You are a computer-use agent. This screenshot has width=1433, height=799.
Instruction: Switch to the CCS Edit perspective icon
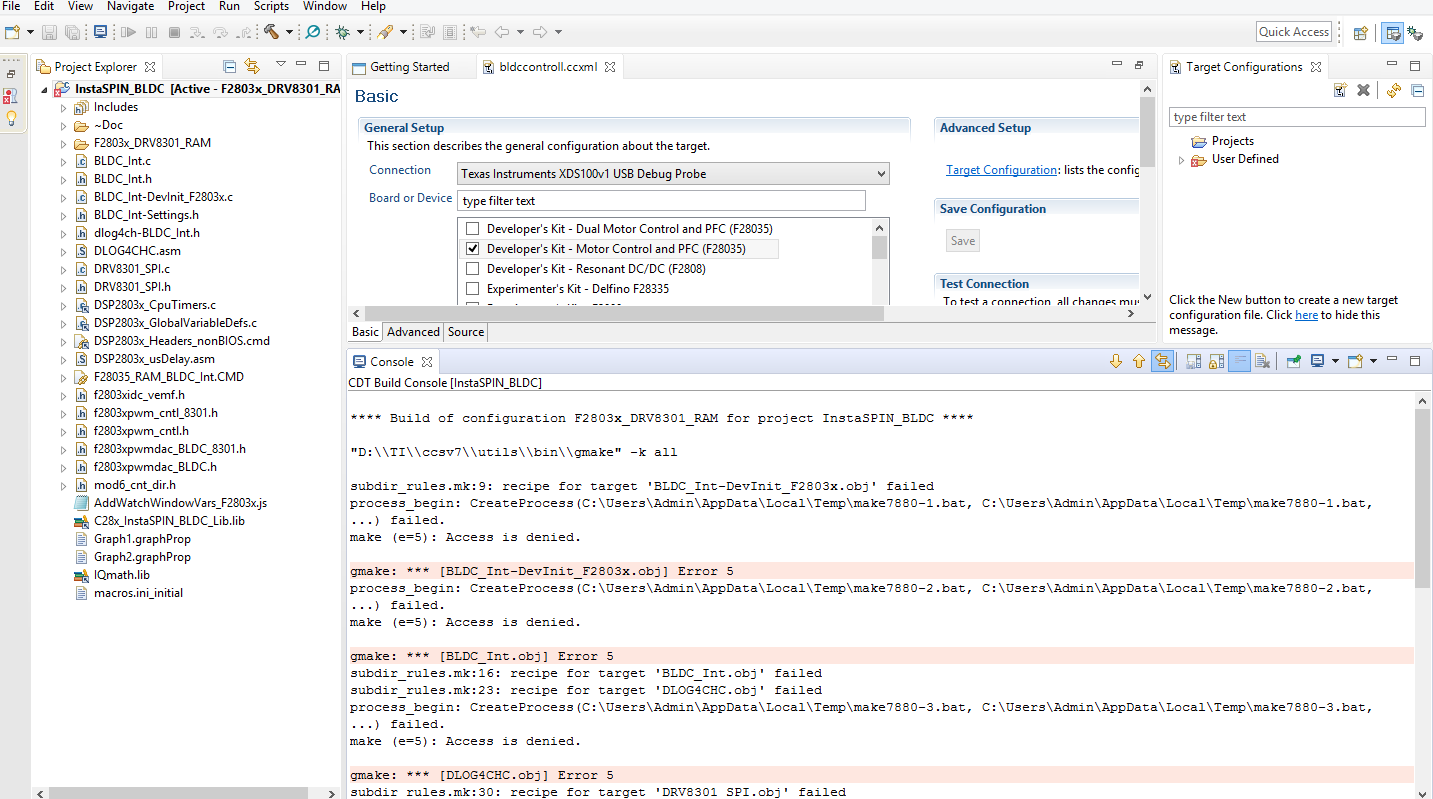(1392, 32)
